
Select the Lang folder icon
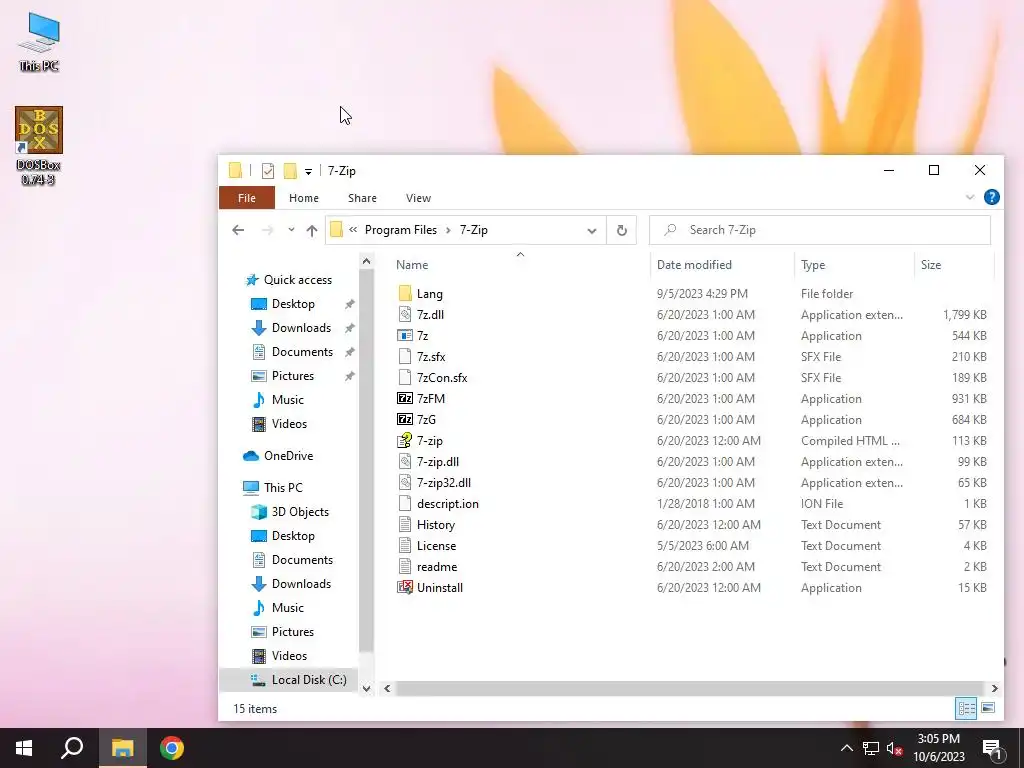405,294
